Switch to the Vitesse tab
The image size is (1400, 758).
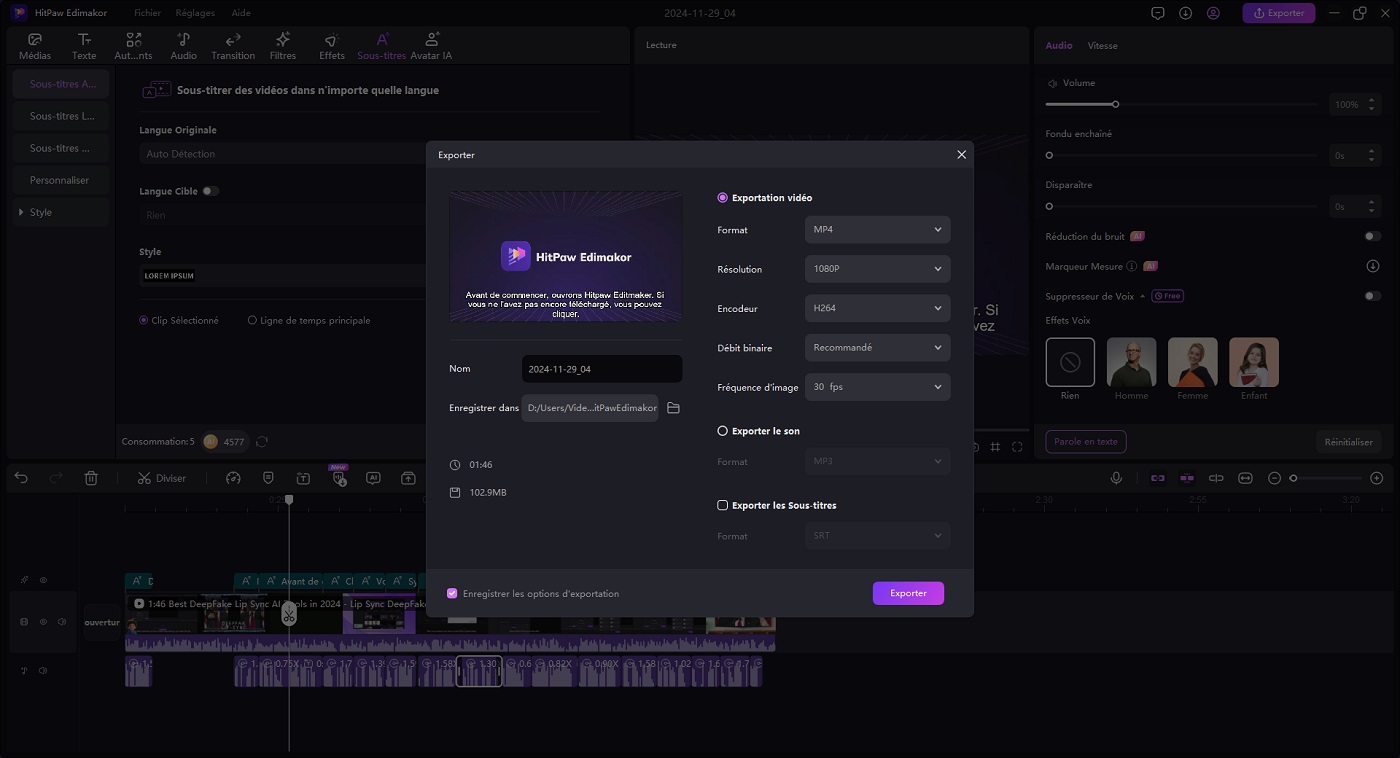pyautogui.click(x=1102, y=46)
